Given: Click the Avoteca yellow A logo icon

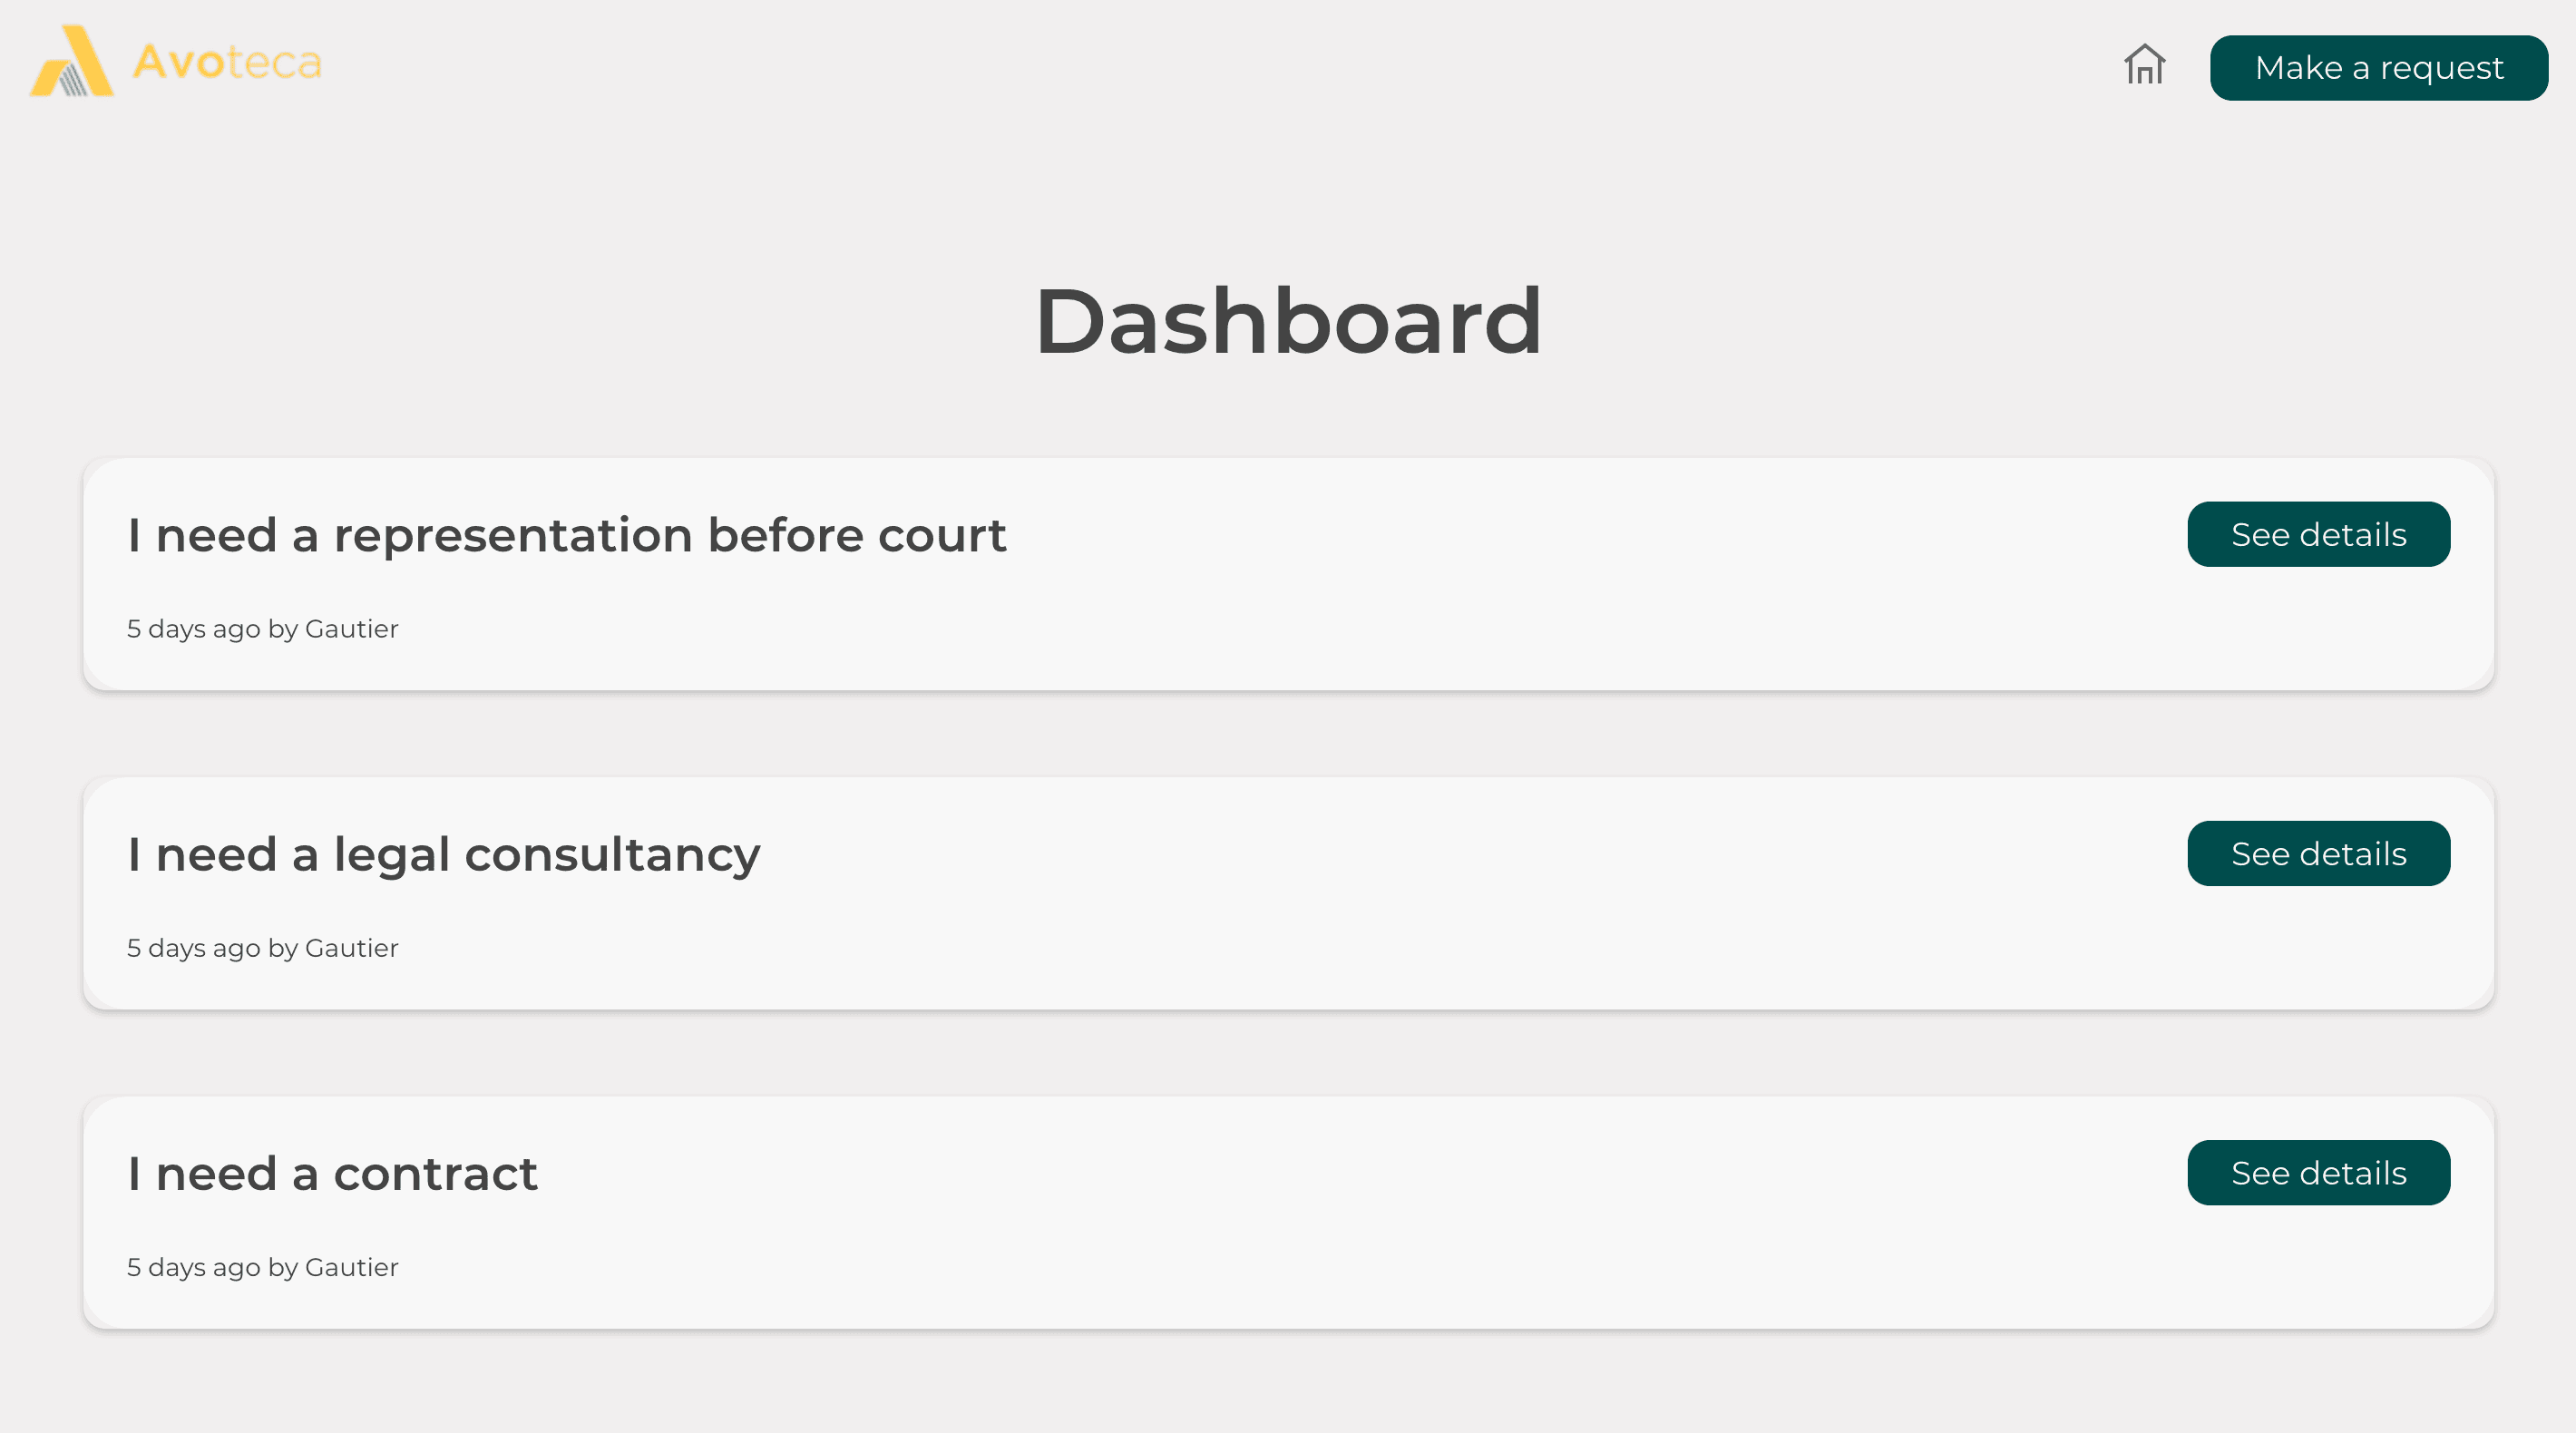Looking at the screenshot, I should [72, 61].
